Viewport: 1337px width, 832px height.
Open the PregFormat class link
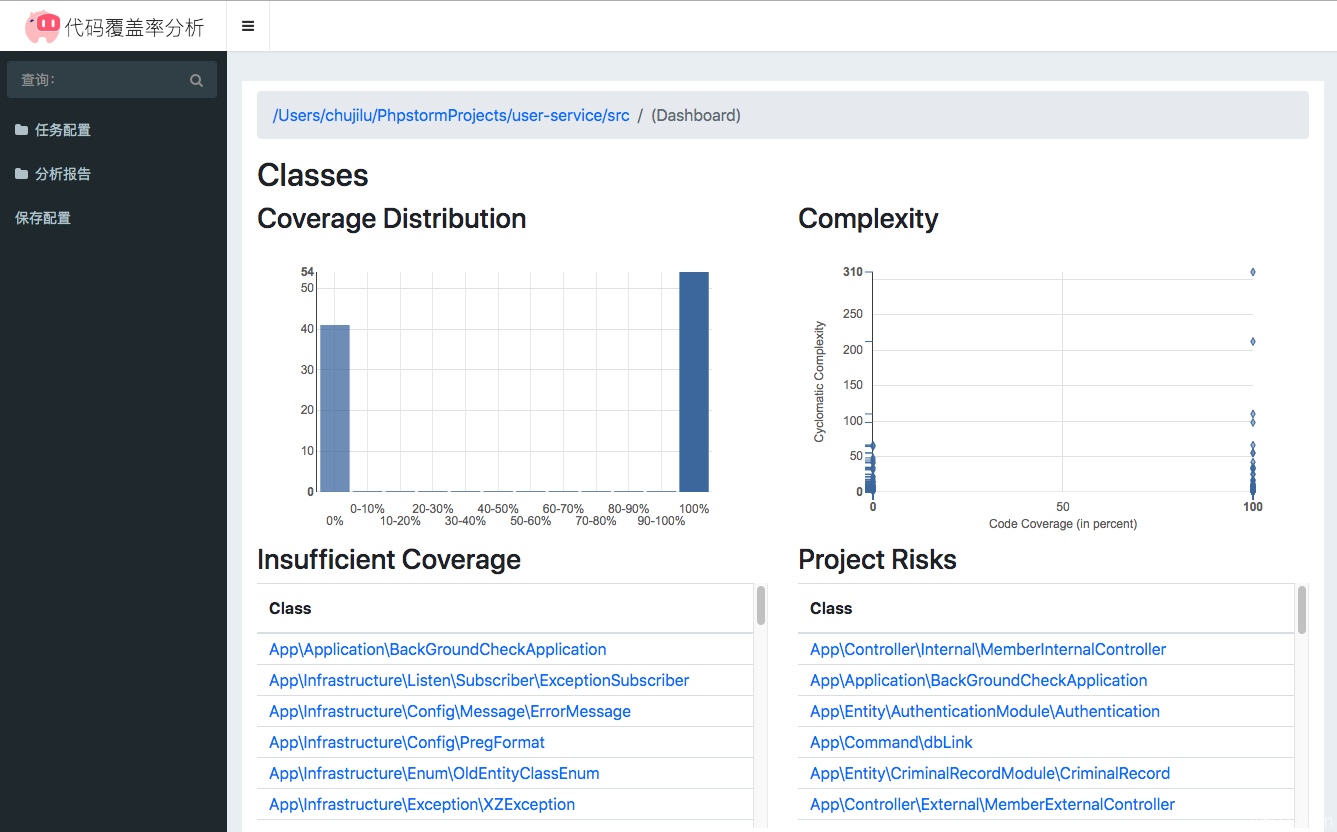(x=406, y=742)
